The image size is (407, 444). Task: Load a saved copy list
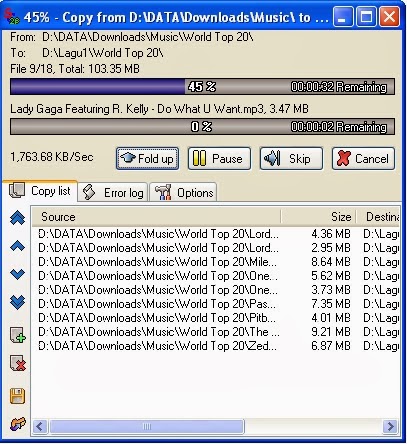[x=18, y=424]
